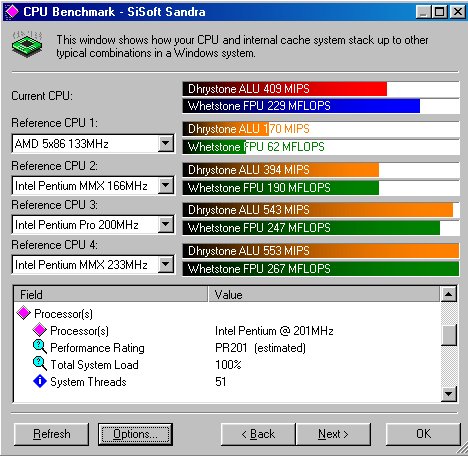Select the AMD 5x86 133MHz combo box
468x456 pixels.
[93, 144]
